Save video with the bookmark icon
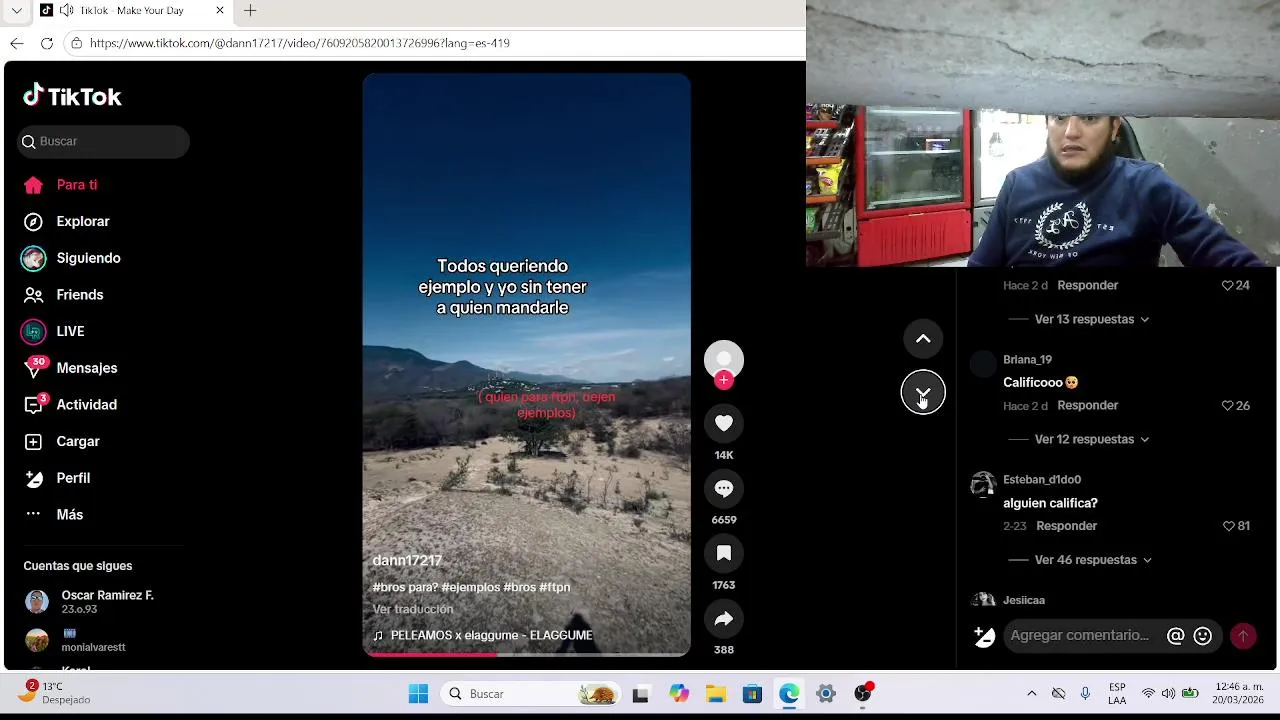The height and width of the screenshot is (720, 1280). [x=724, y=554]
